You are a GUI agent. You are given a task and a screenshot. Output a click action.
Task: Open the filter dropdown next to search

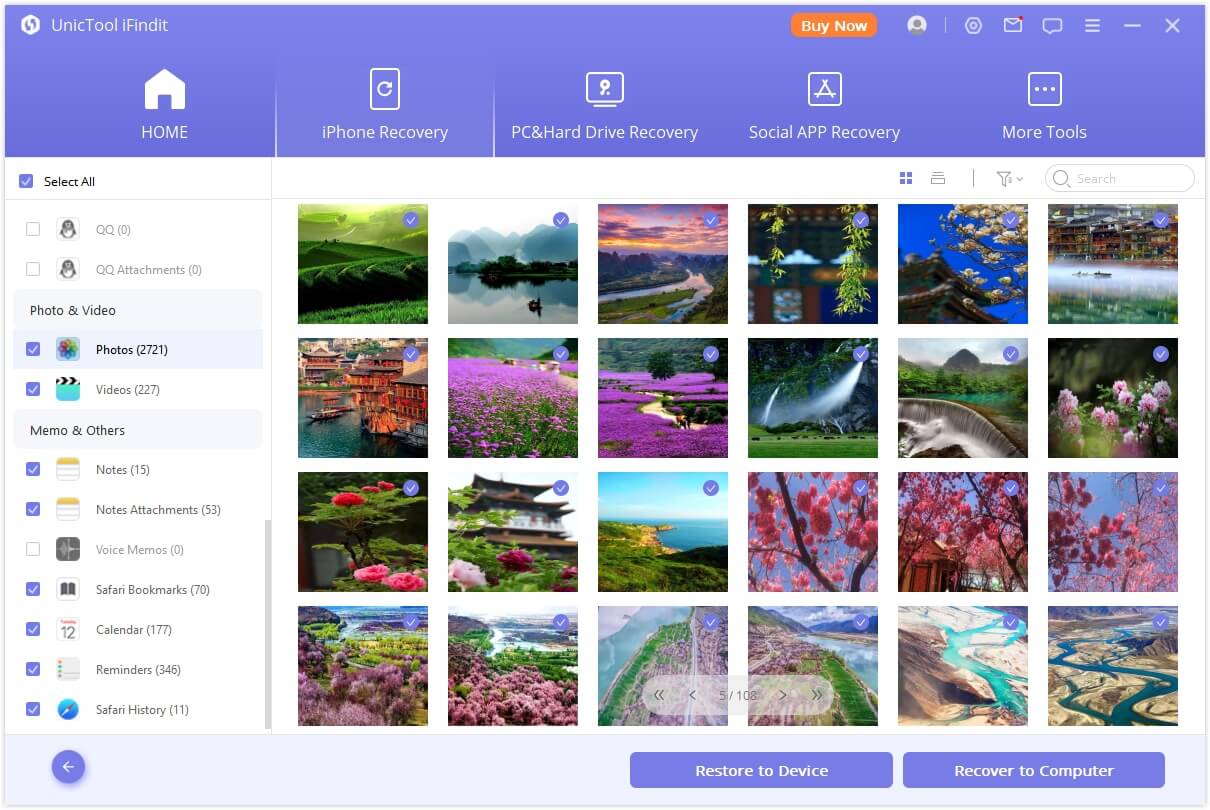click(x=1008, y=178)
